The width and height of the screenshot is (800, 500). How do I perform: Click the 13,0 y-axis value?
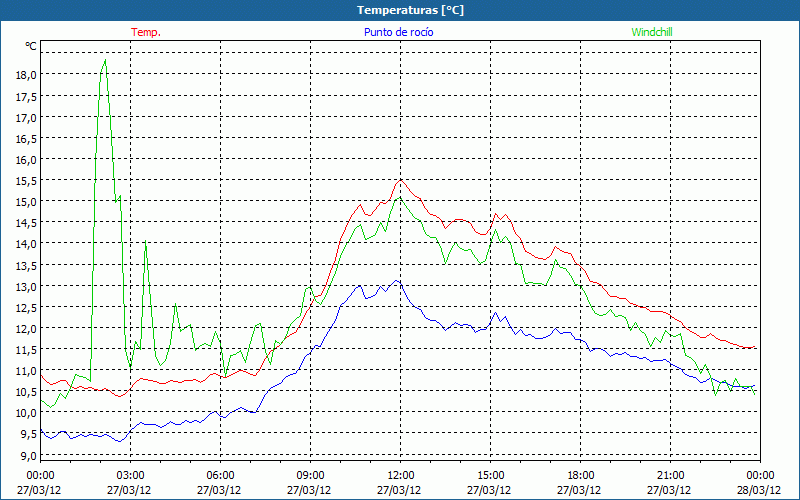27,286
